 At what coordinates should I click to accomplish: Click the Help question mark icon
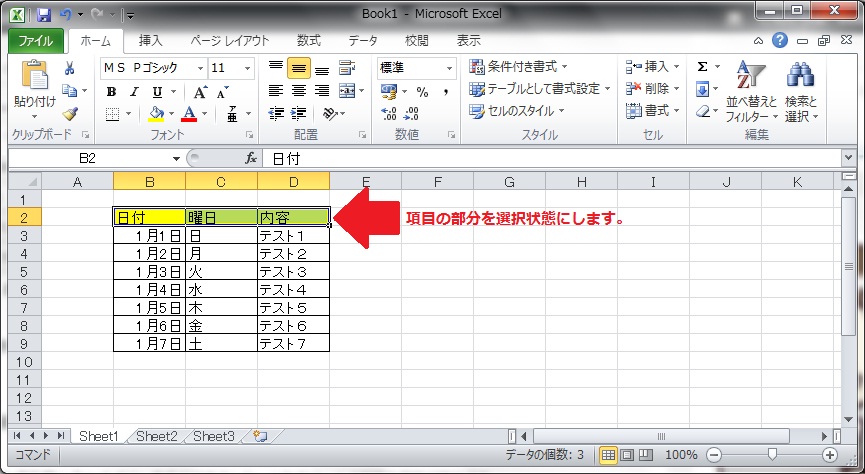779,40
